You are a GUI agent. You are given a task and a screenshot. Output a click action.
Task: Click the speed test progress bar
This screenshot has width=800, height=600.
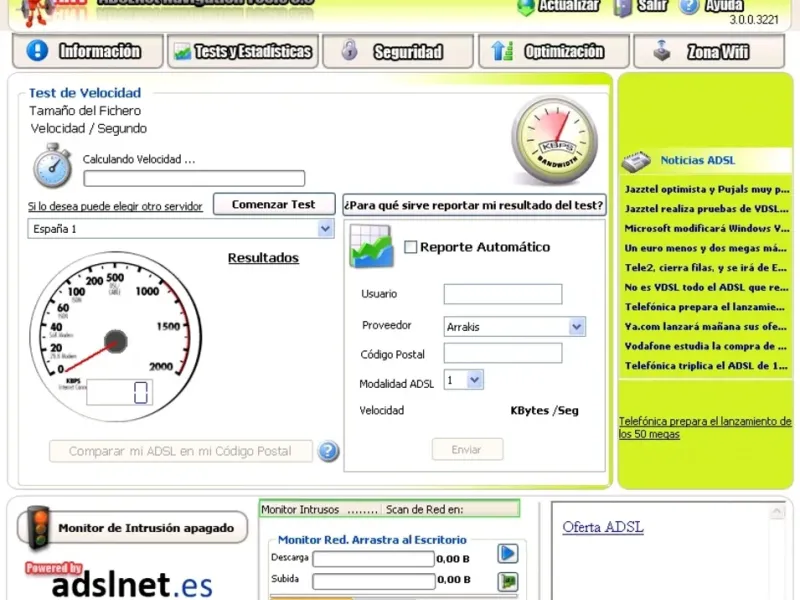click(x=194, y=178)
